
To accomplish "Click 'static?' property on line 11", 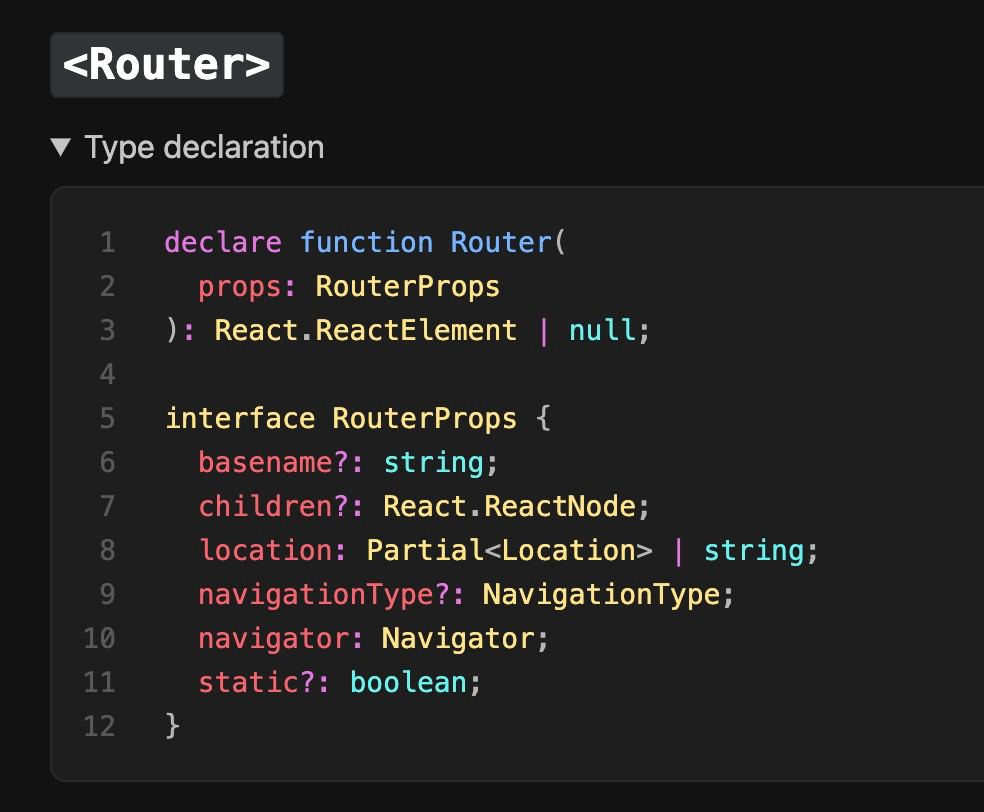I will (x=256, y=682).
